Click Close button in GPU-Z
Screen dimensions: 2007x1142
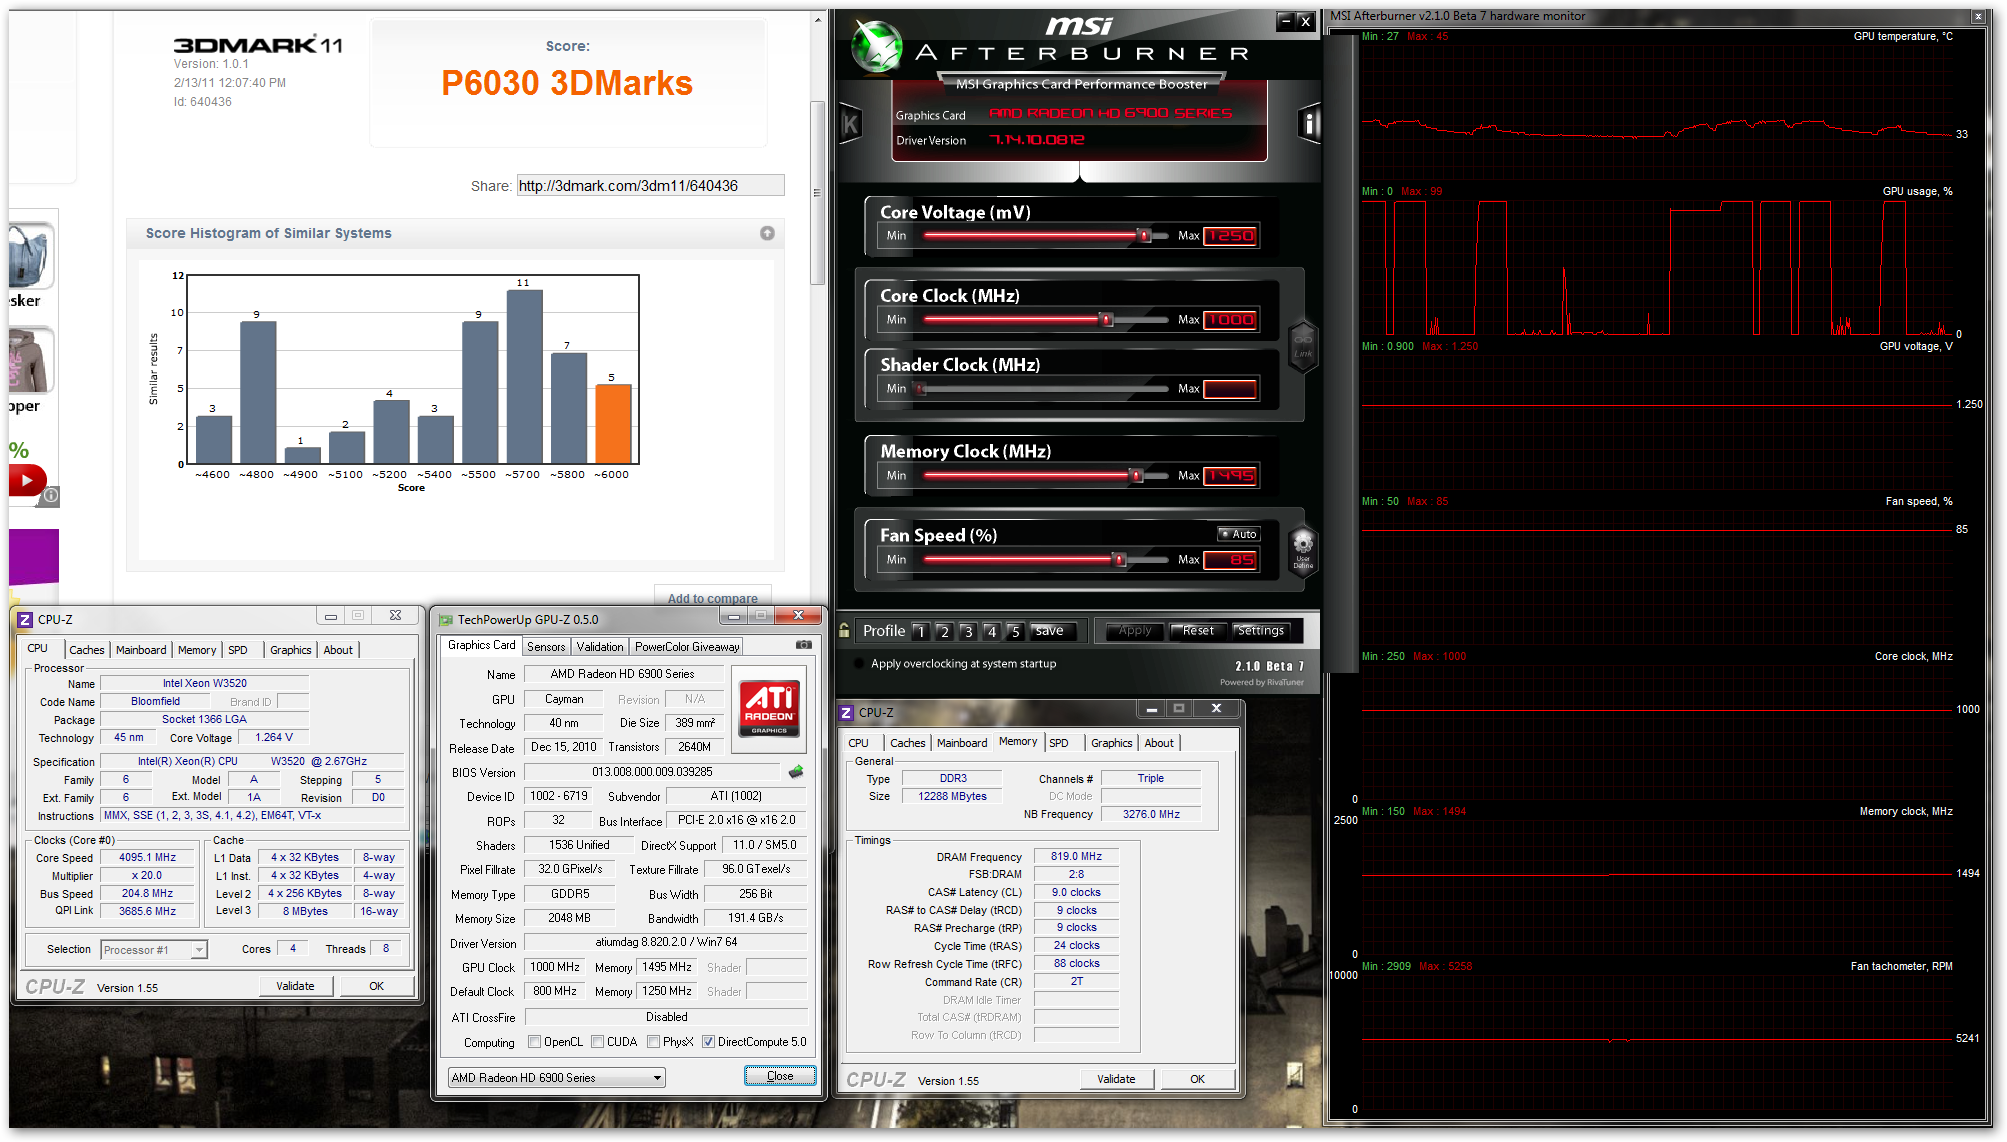click(x=780, y=1076)
